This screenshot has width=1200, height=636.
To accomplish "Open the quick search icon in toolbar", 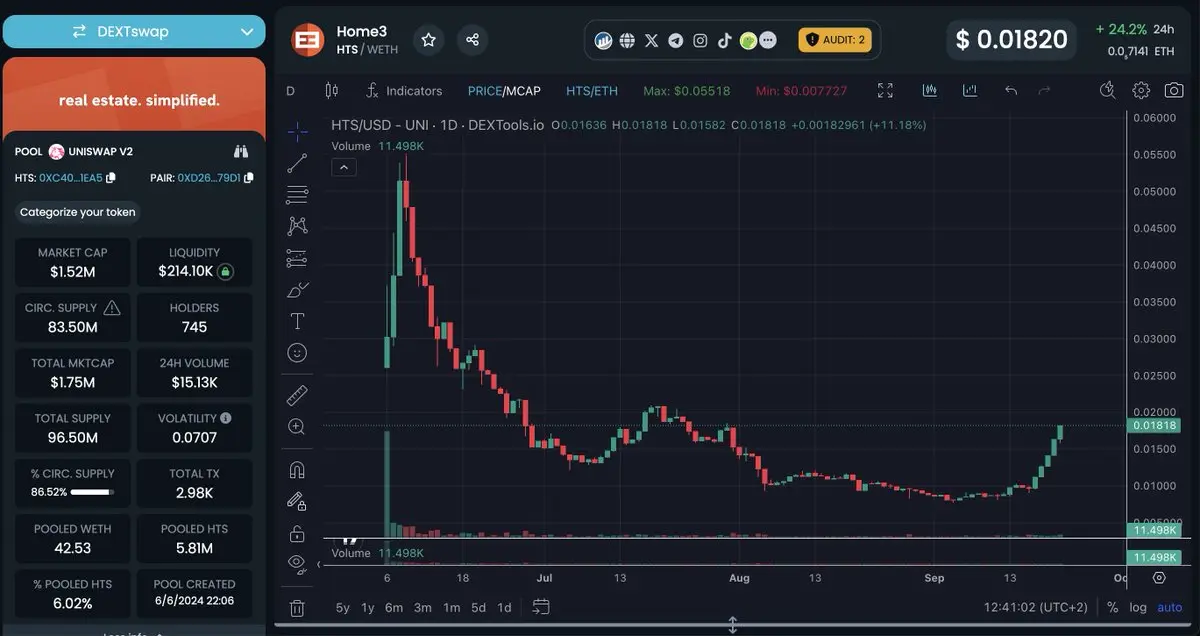I will tap(1108, 91).
